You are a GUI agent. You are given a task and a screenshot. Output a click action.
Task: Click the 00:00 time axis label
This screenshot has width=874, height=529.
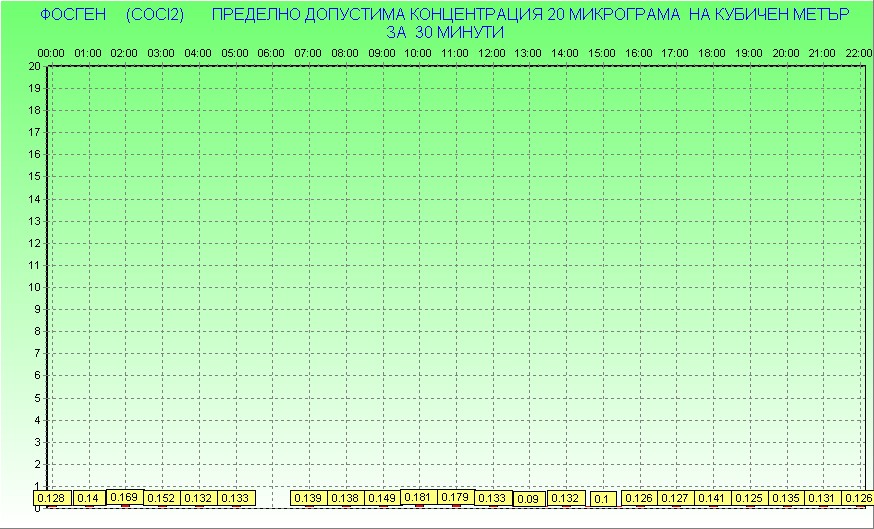click(51, 52)
